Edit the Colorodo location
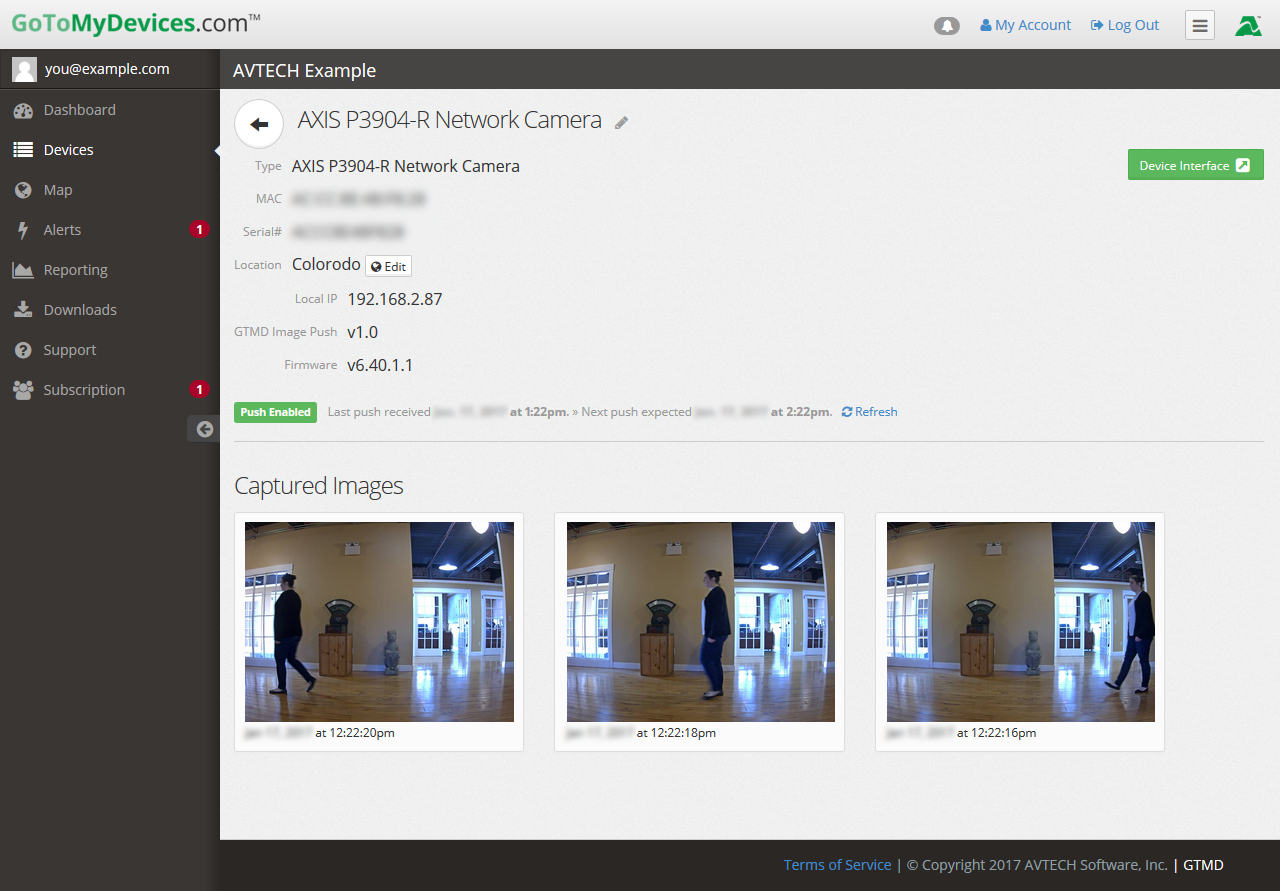1280x891 pixels. point(388,267)
